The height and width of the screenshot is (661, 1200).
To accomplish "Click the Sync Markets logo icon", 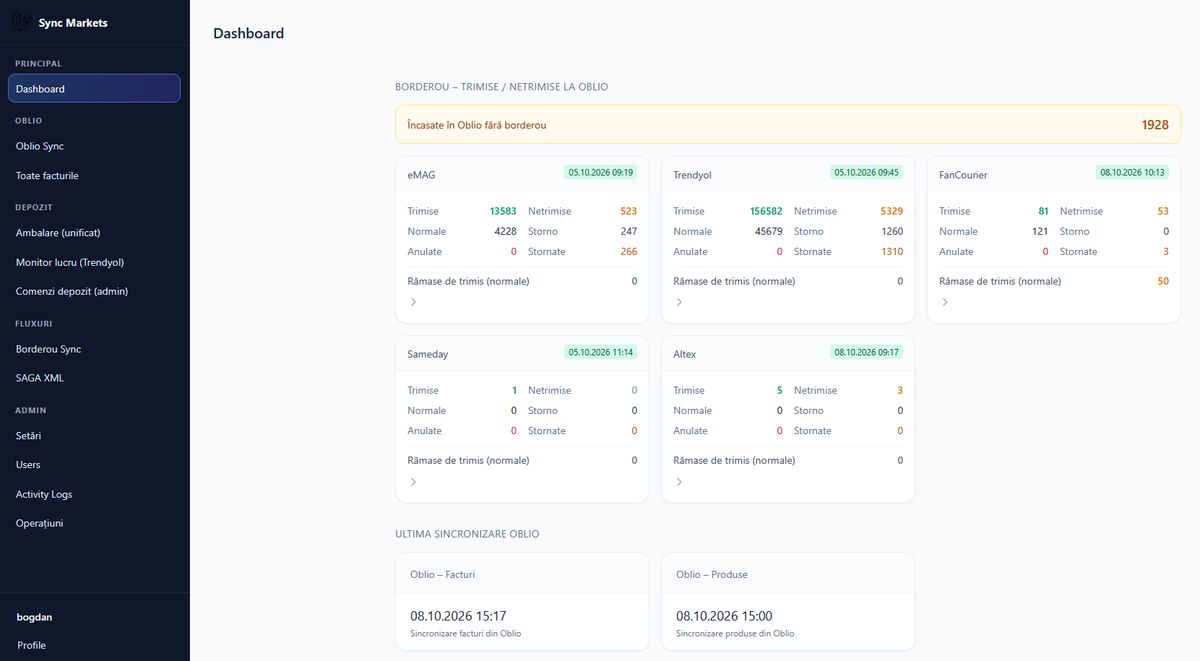I will (21, 22).
